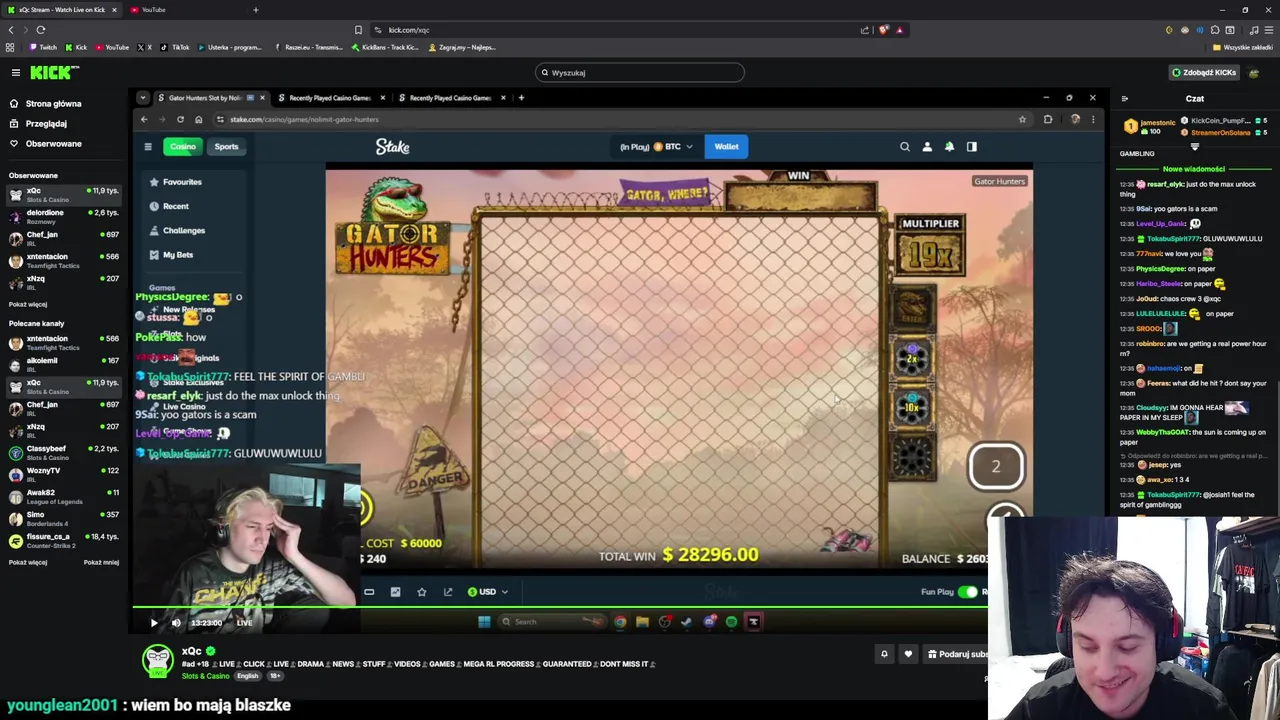Toggle stream notifications bell
The image size is (1280, 720).
click(884, 654)
